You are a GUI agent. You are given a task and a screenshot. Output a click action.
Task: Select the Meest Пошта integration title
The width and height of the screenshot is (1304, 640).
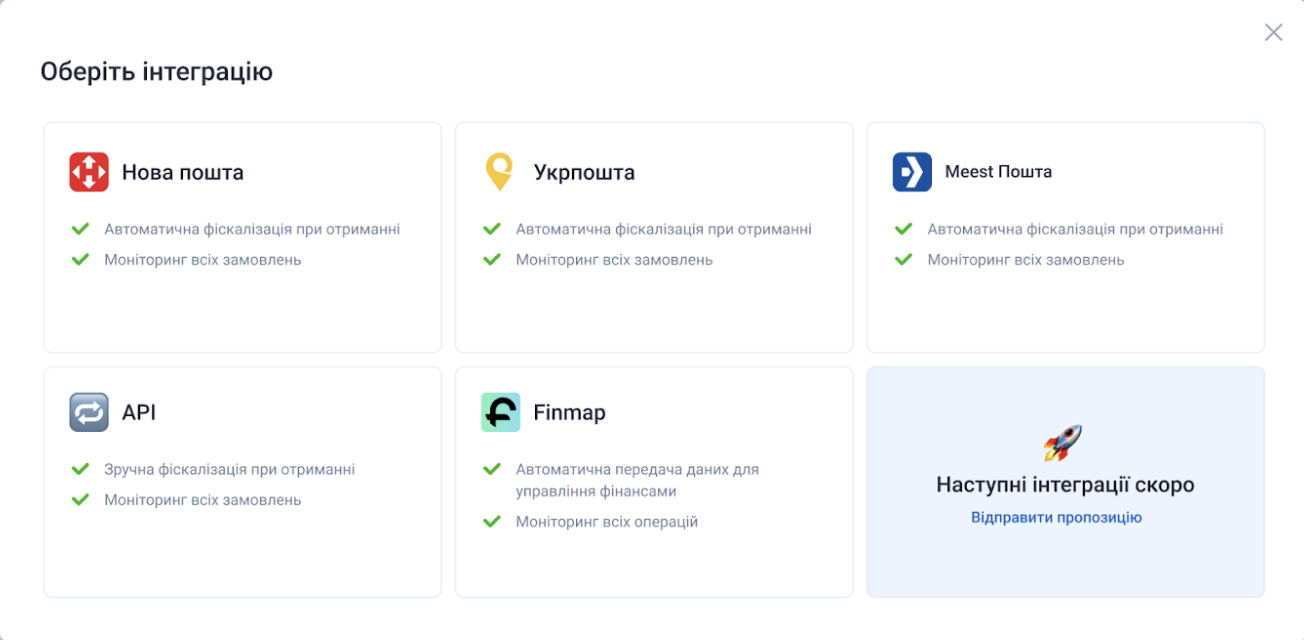998,172
